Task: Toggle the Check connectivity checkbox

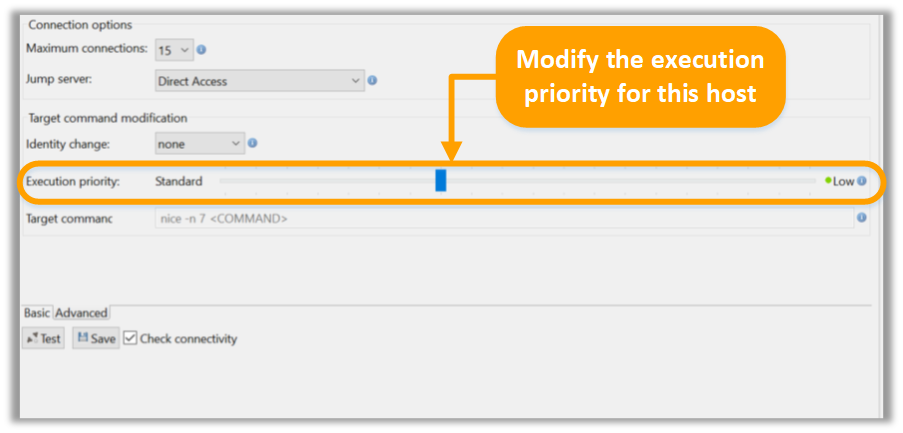Action: [x=130, y=339]
